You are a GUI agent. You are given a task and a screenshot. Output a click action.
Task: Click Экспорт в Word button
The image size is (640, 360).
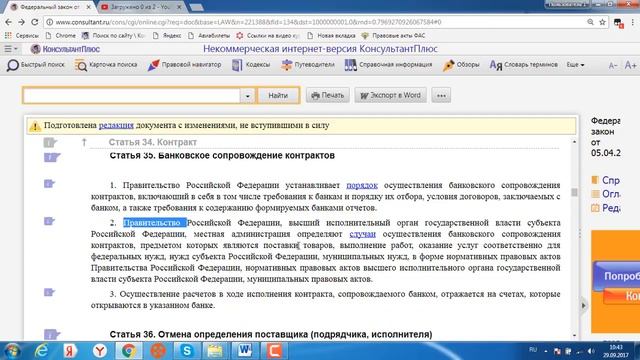(x=390, y=96)
